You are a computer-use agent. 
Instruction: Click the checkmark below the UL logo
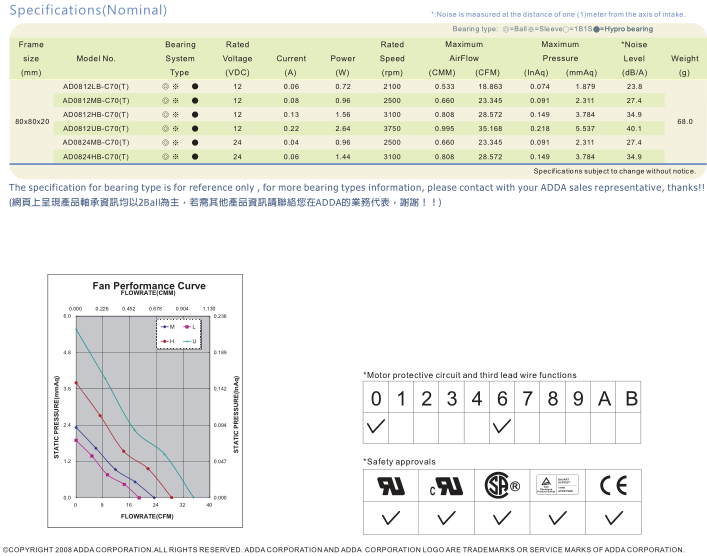click(391, 518)
